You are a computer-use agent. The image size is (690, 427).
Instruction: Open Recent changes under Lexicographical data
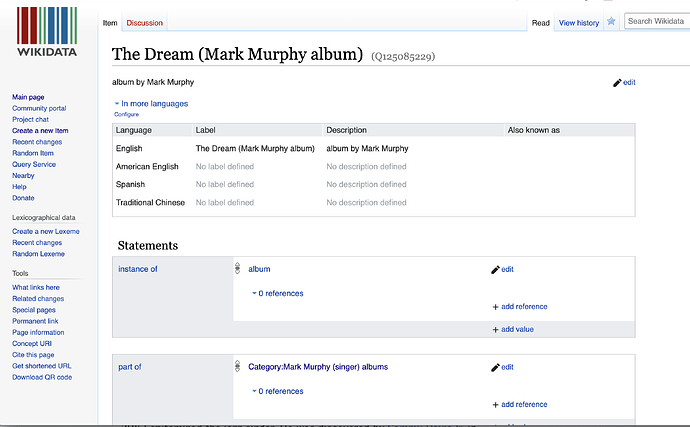coord(37,243)
